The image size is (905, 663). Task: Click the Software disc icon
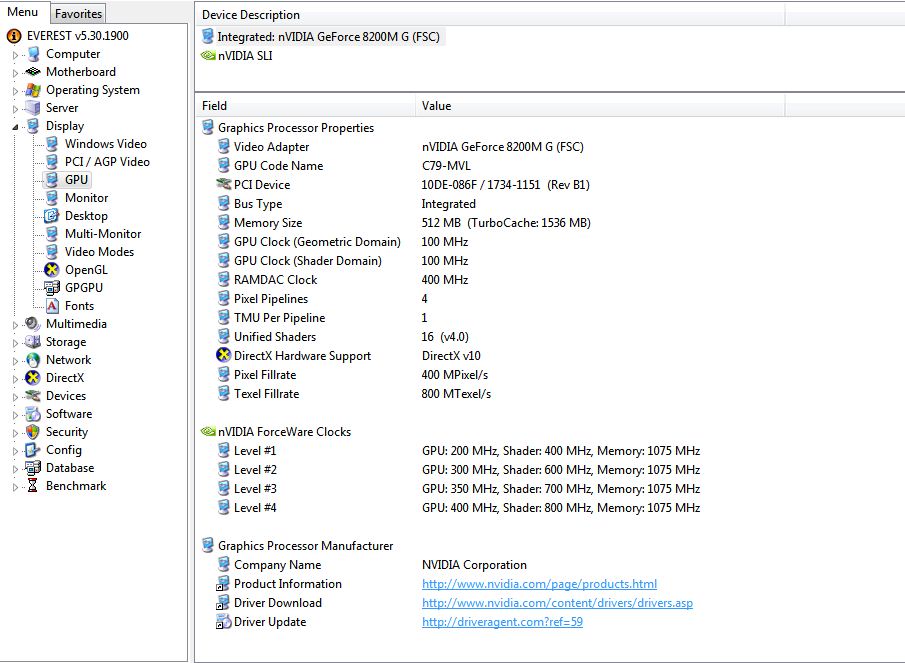(x=33, y=414)
